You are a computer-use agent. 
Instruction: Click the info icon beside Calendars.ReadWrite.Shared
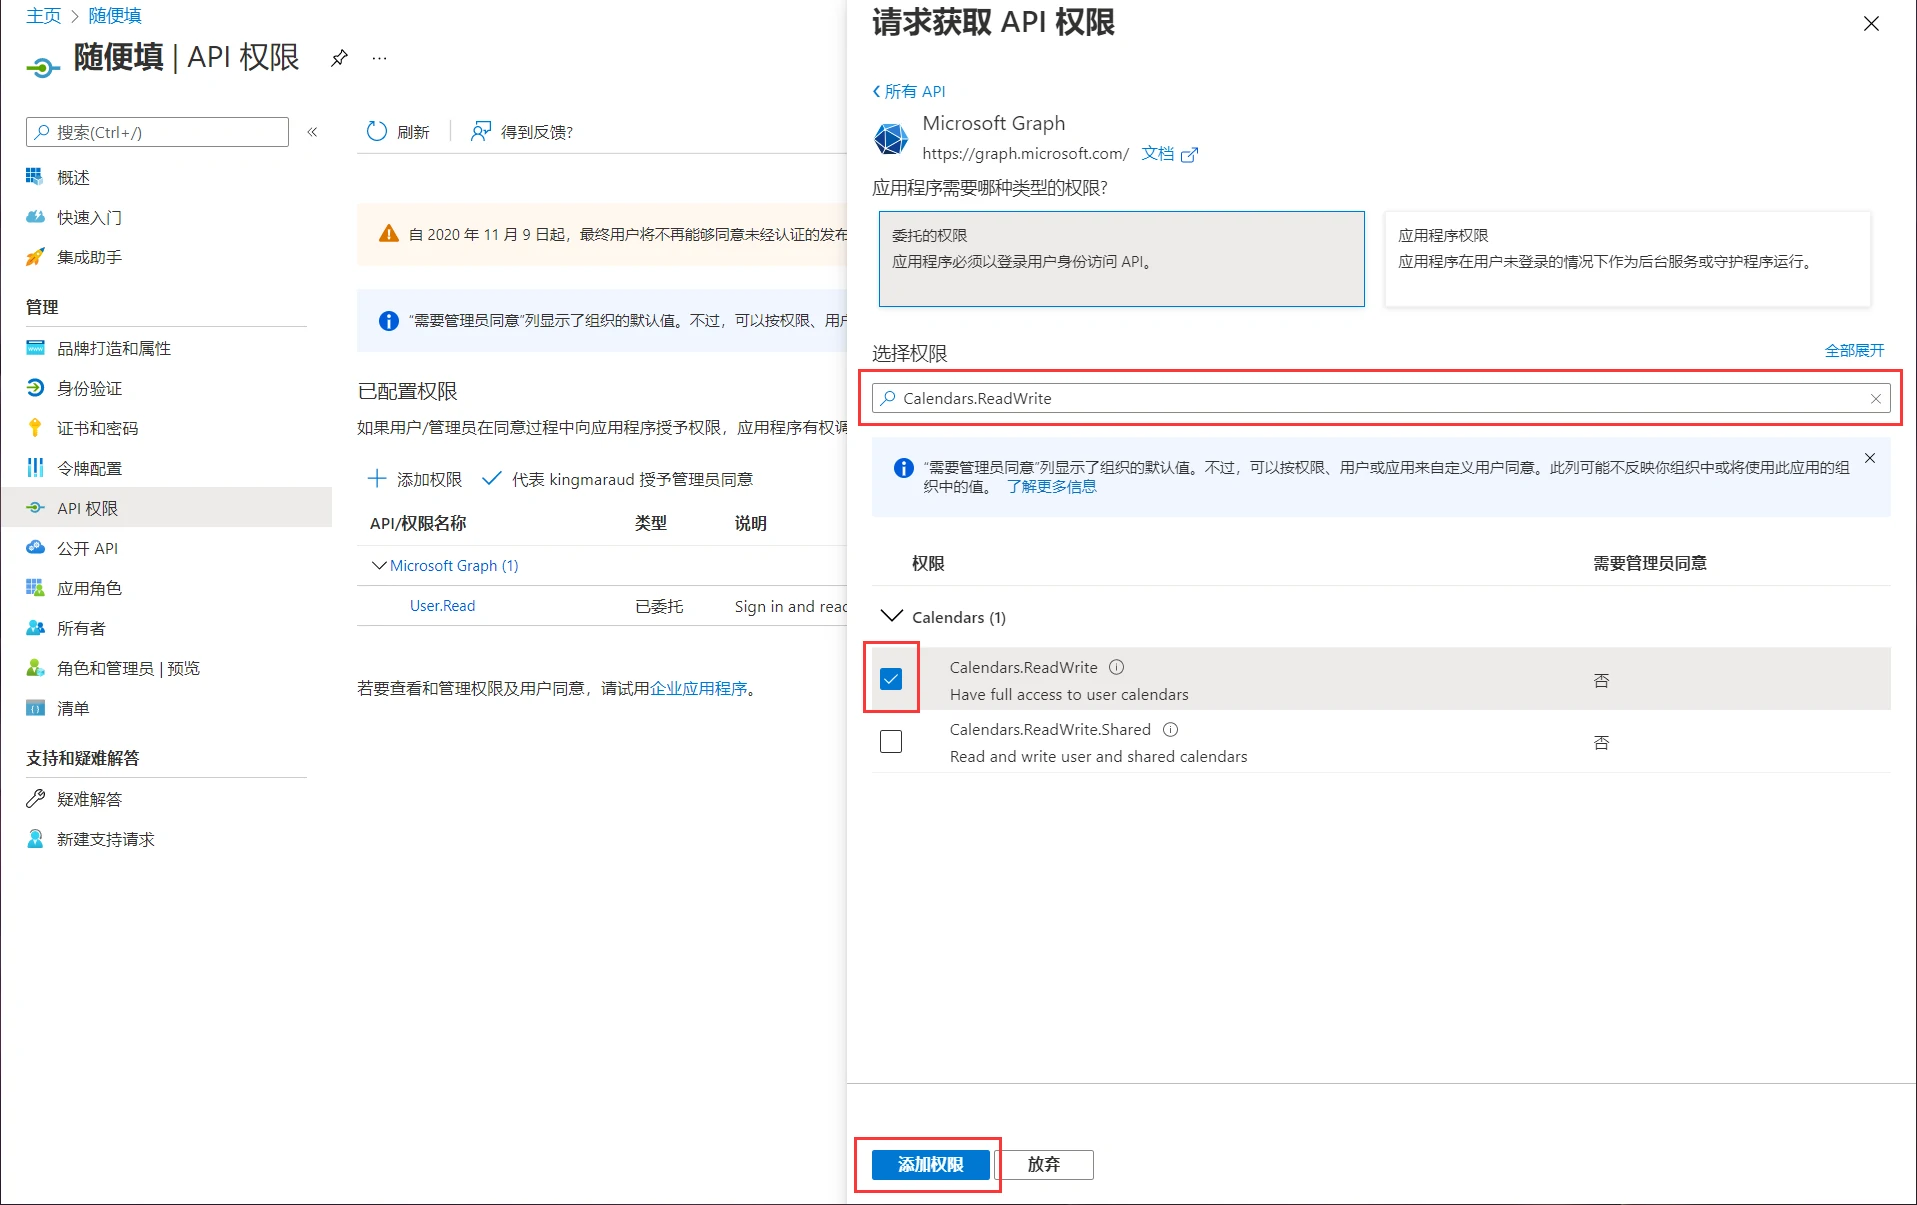[x=1170, y=730]
